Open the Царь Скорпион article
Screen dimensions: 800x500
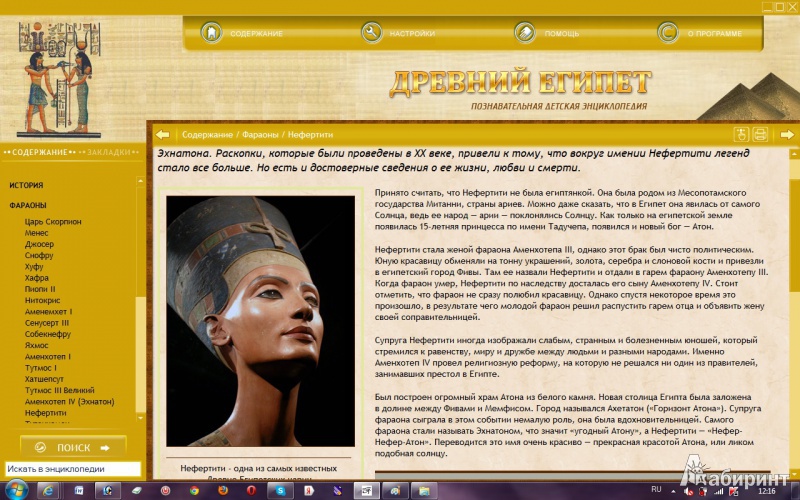pos(53,222)
